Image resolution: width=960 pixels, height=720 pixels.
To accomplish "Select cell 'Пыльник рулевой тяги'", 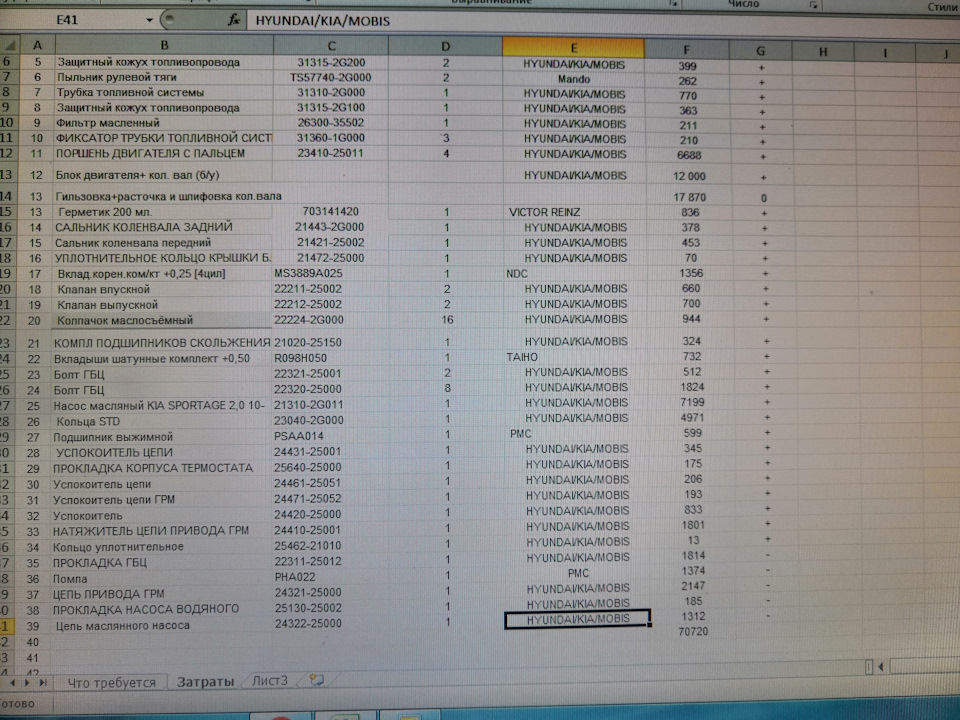I will (164, 77).
